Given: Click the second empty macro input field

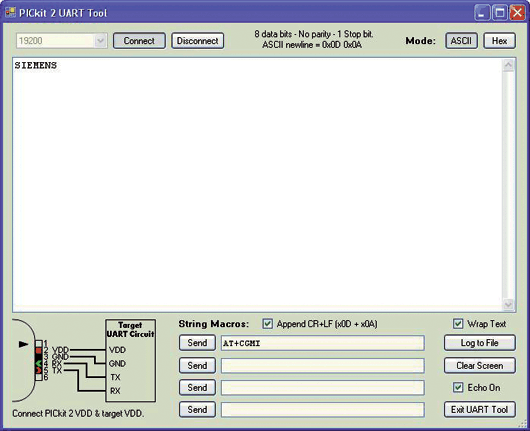Looking at the screenshot, I should [x=323, y=366].
